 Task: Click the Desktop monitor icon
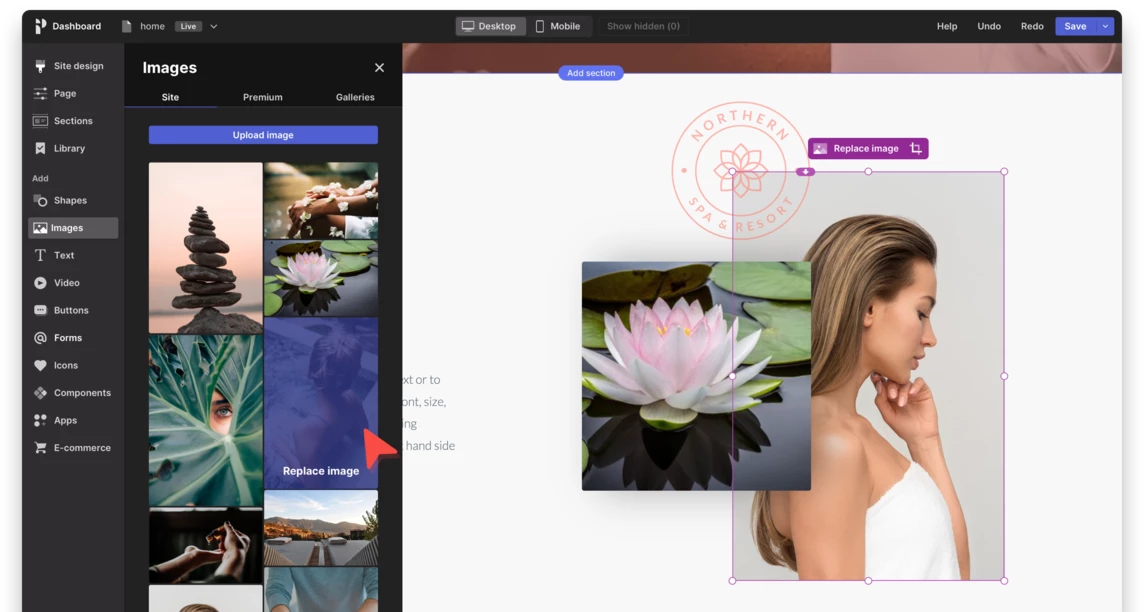point(468,26)
